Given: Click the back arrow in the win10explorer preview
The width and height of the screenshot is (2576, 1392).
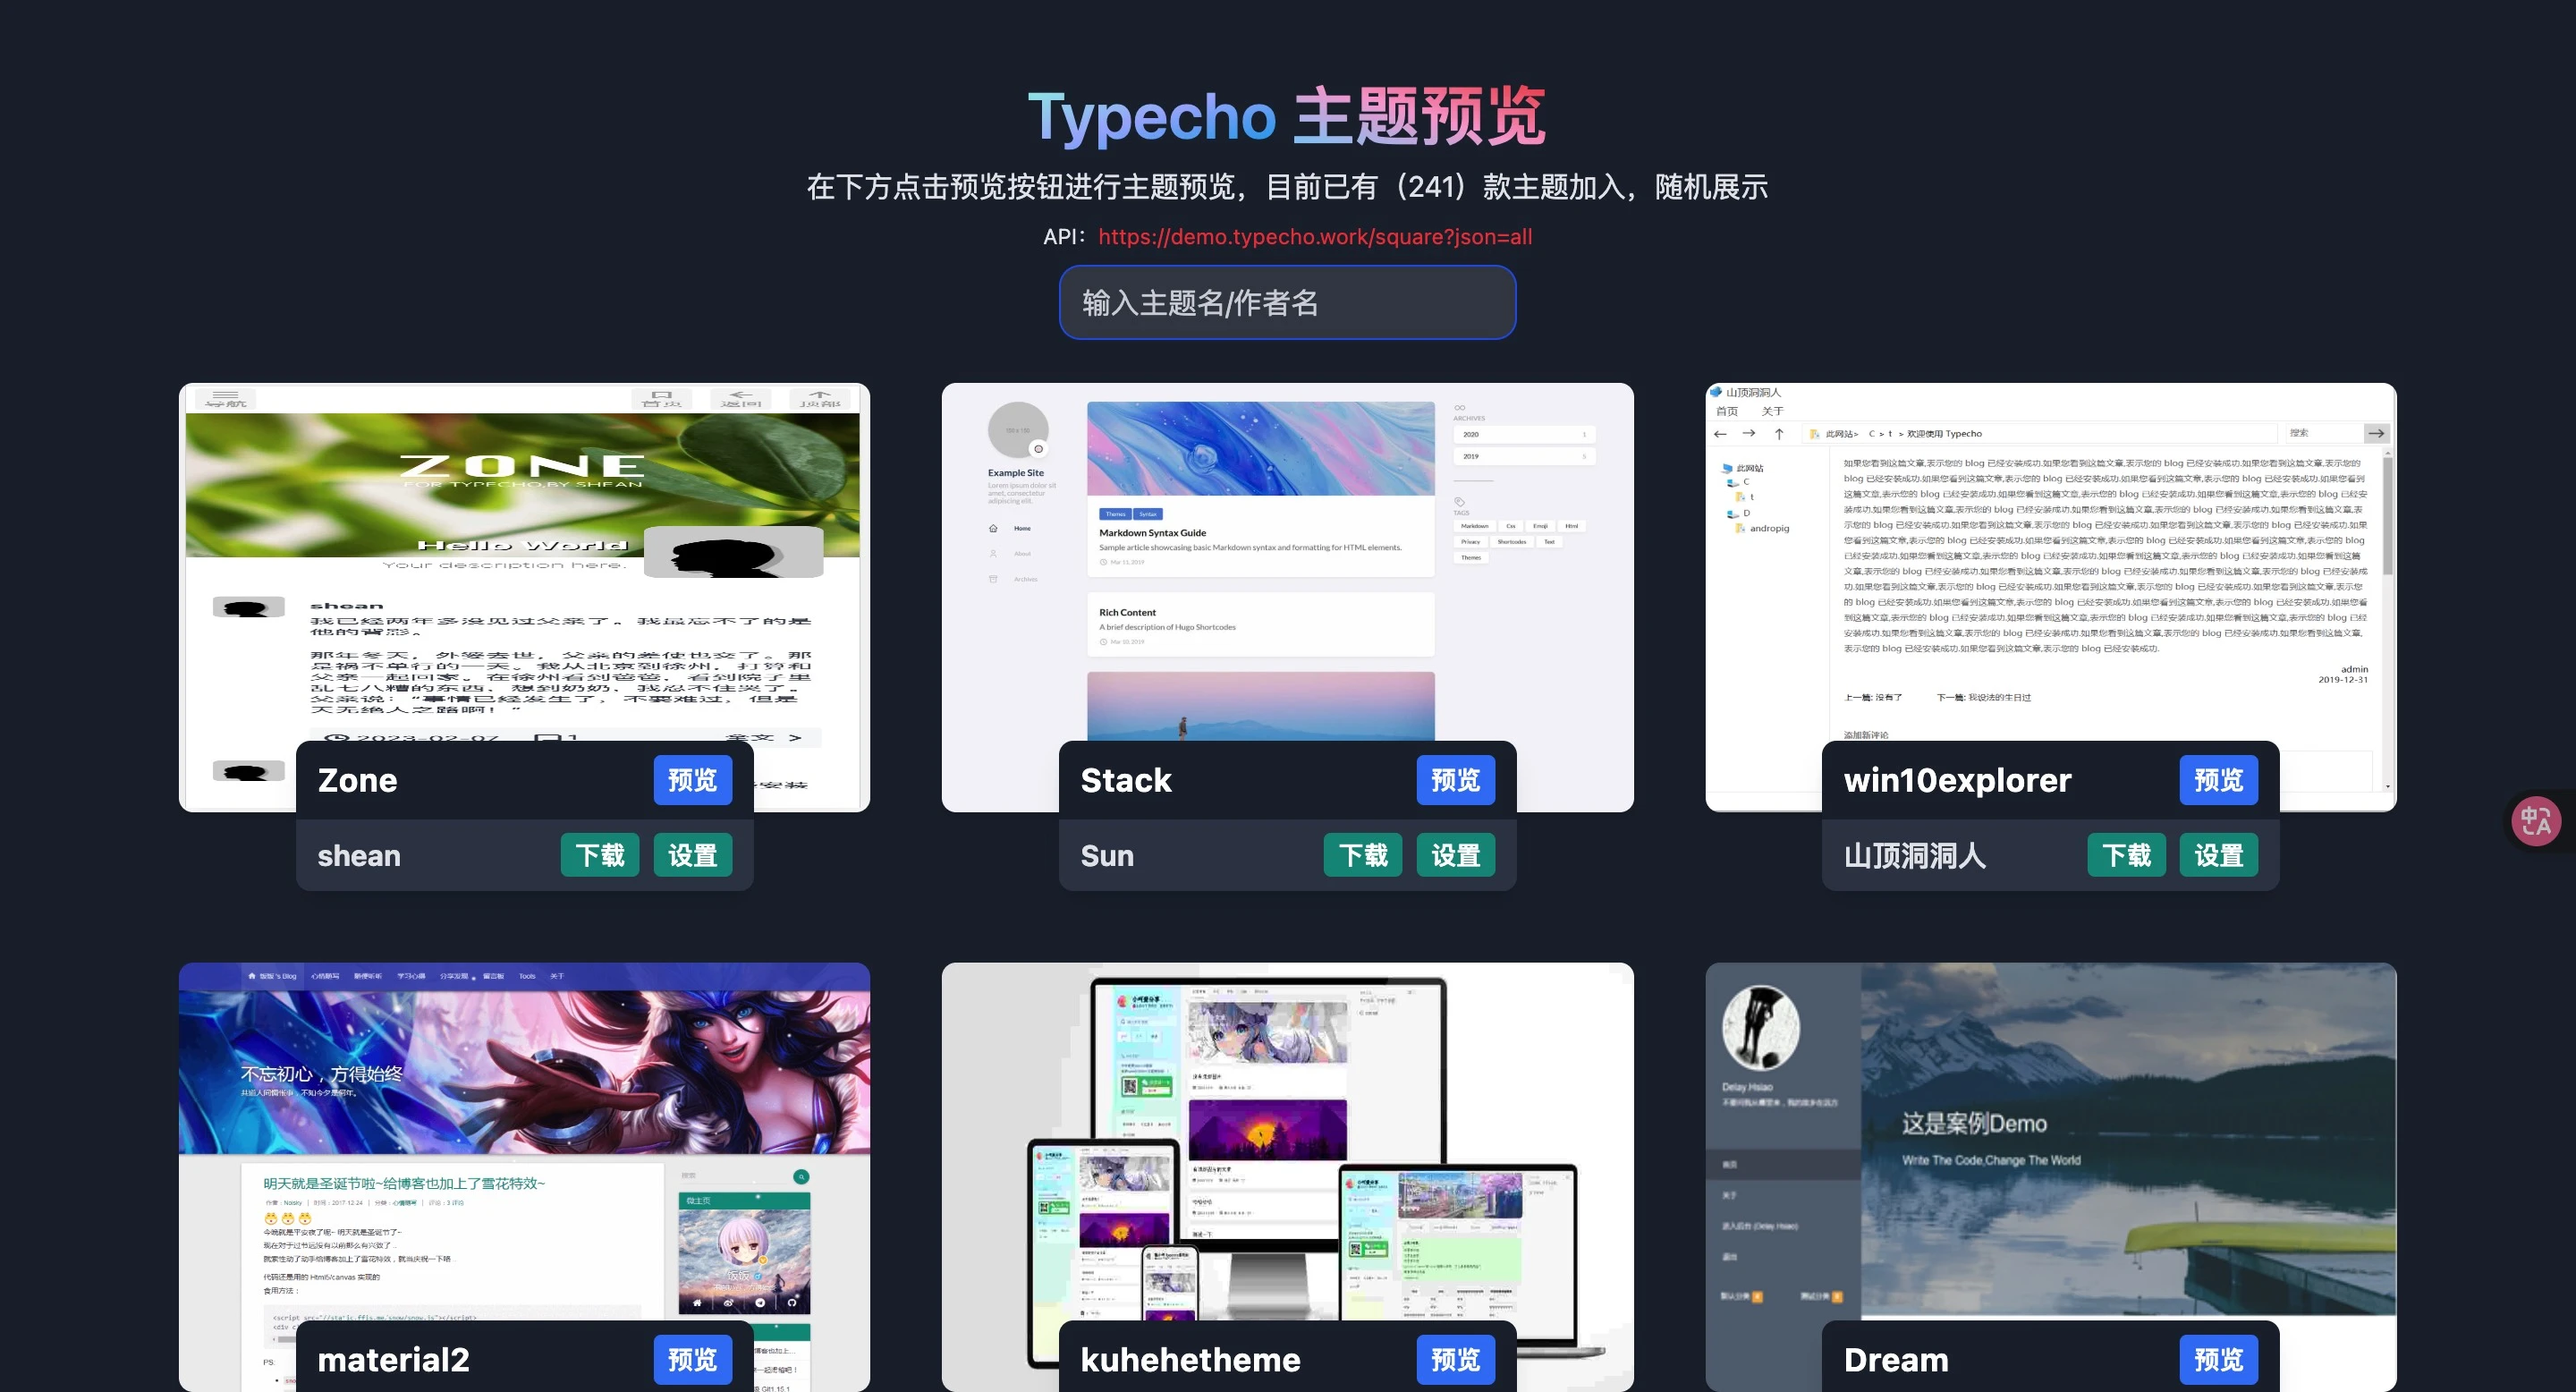Looking at the screenshot, I should [x=1720, y=435].
